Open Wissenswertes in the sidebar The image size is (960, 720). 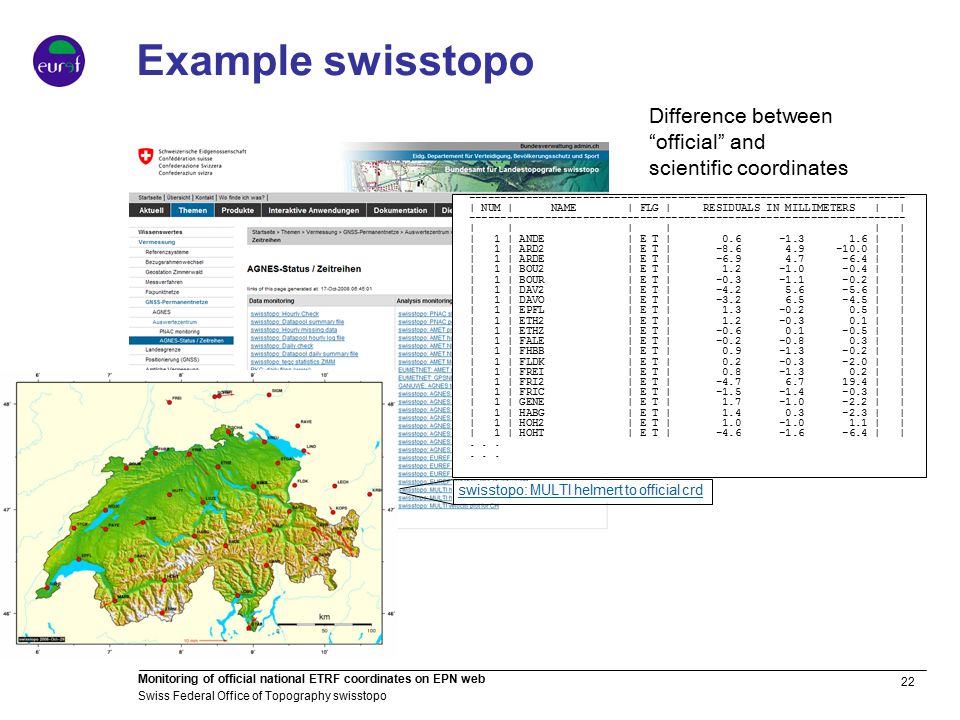[160, 232]
